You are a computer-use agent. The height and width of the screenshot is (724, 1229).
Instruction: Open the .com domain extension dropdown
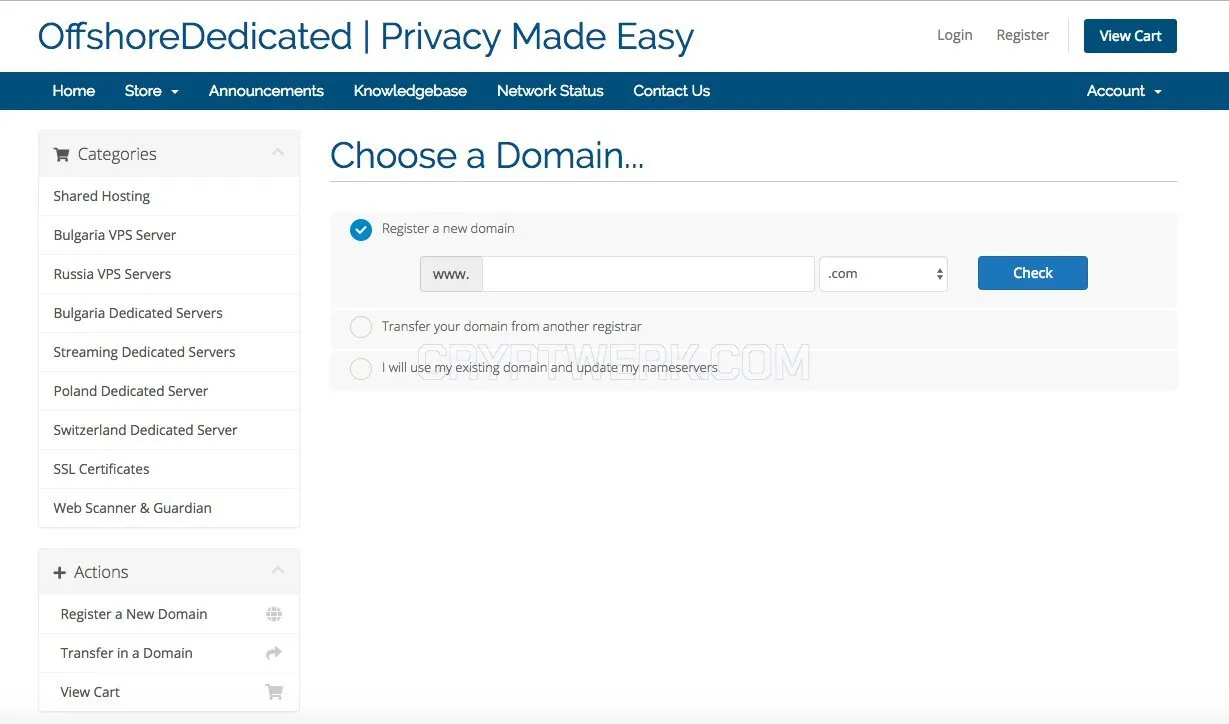click(x=883, y=274)
